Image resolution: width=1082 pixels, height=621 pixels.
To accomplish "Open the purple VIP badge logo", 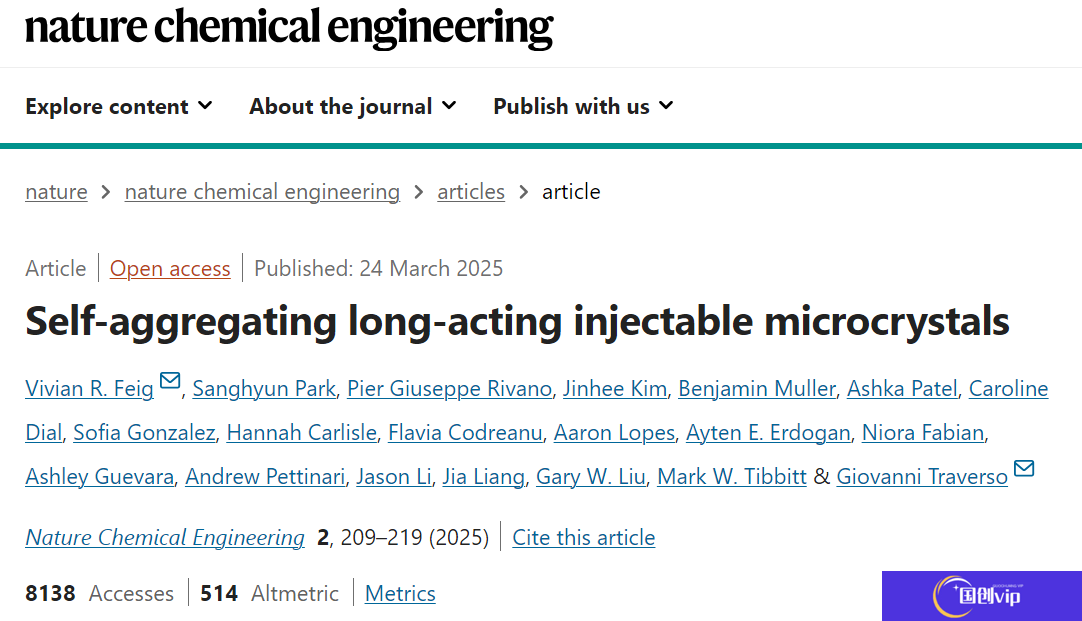I will pyautogui.click(x=981, y=595).
